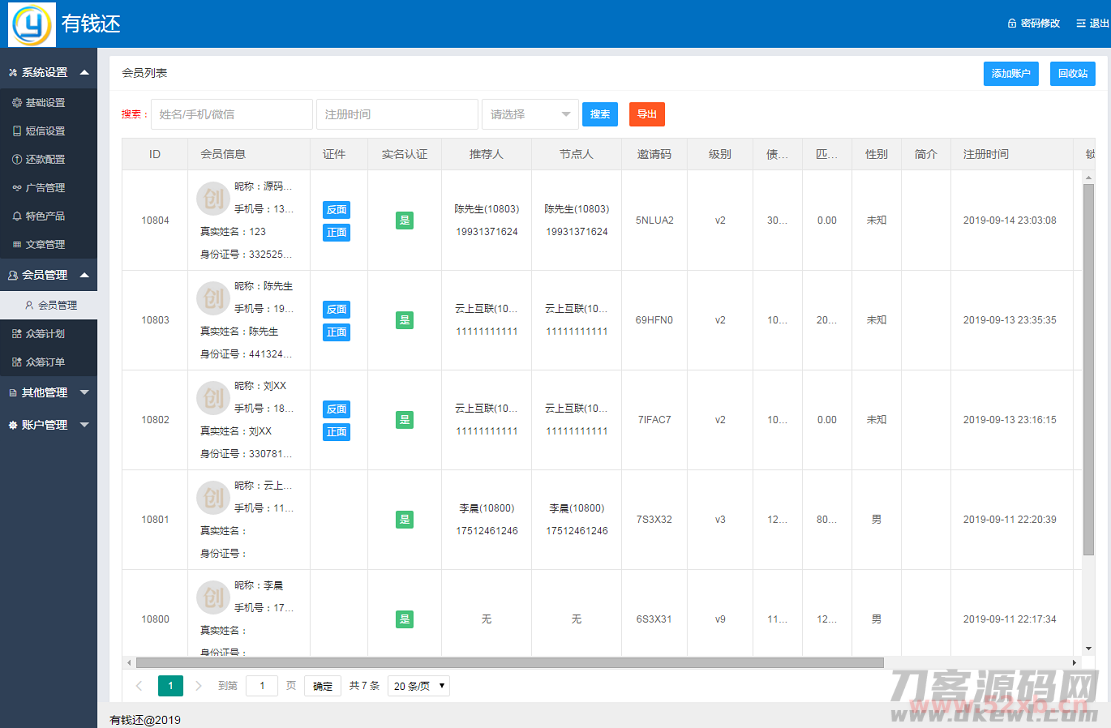The width and height of the screenshot is (1111, 728).
Task: Open 基础设置 in the sidebar
Action: tap(45, 103)
